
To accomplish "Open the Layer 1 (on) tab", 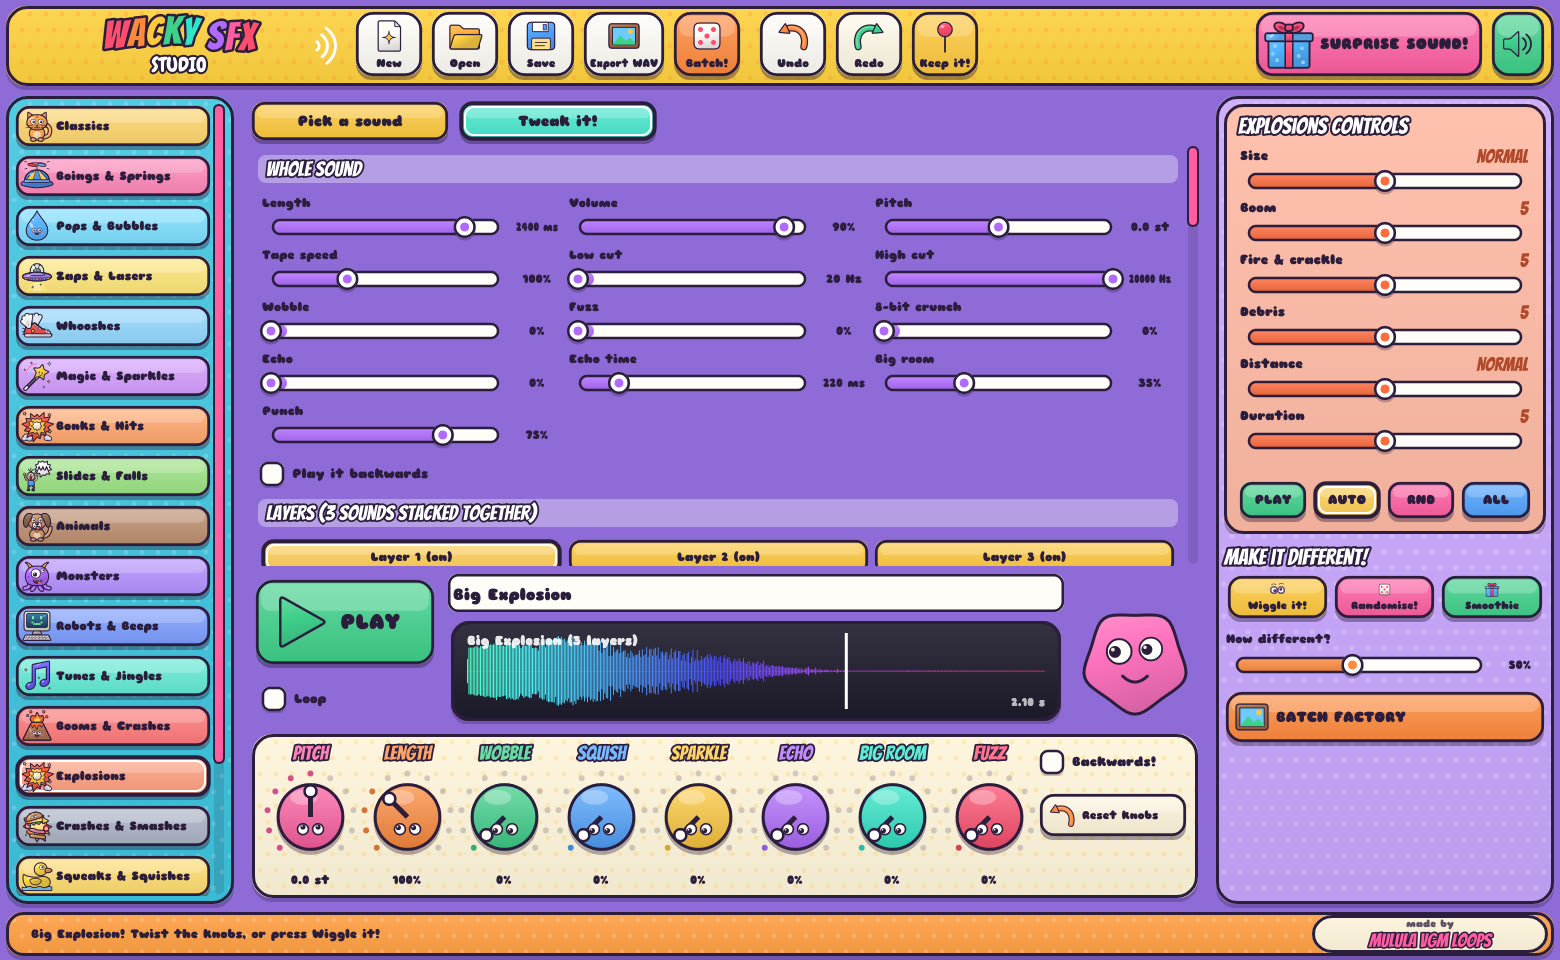I will point(411,555).
